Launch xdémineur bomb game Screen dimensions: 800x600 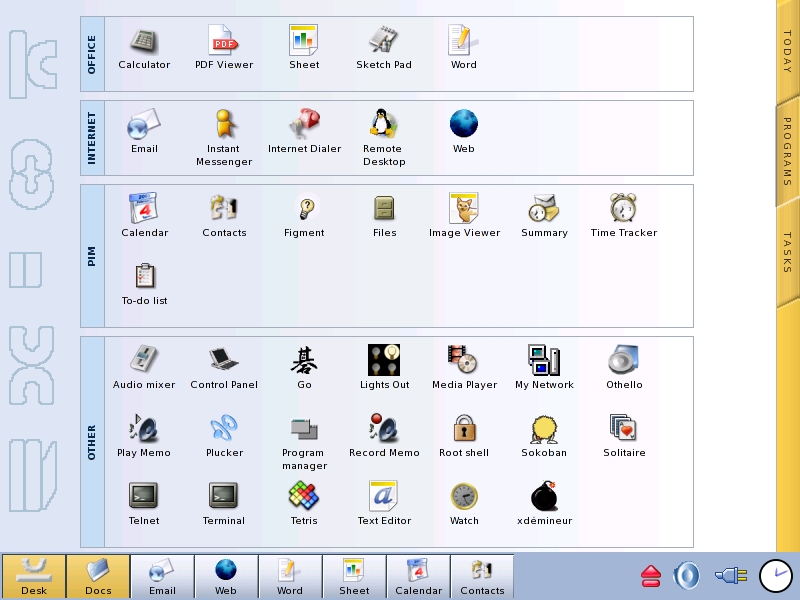point(544,503)
